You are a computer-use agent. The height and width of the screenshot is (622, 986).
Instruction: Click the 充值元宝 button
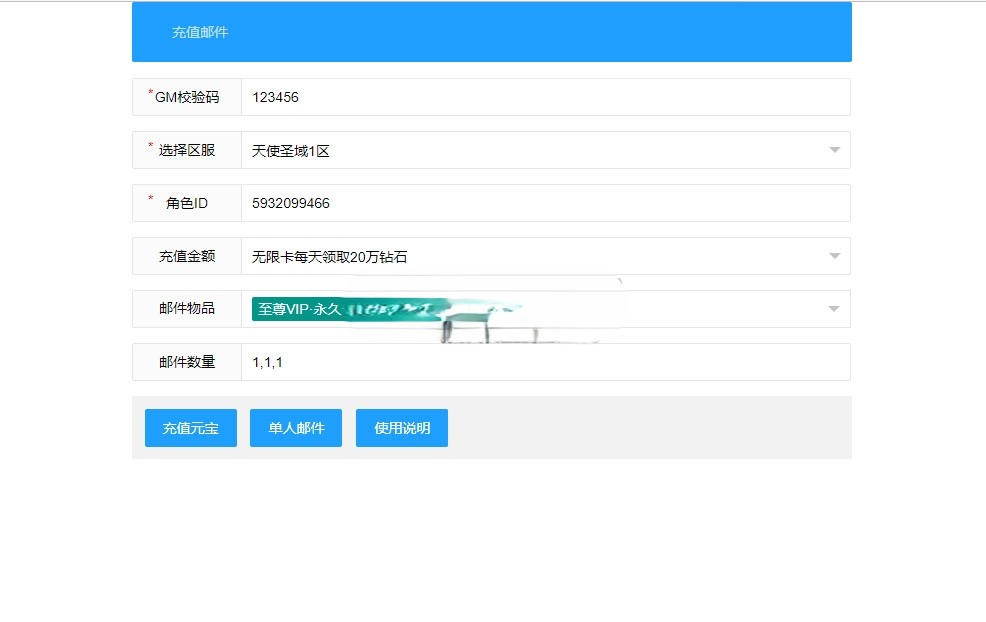tap(190, 427)
